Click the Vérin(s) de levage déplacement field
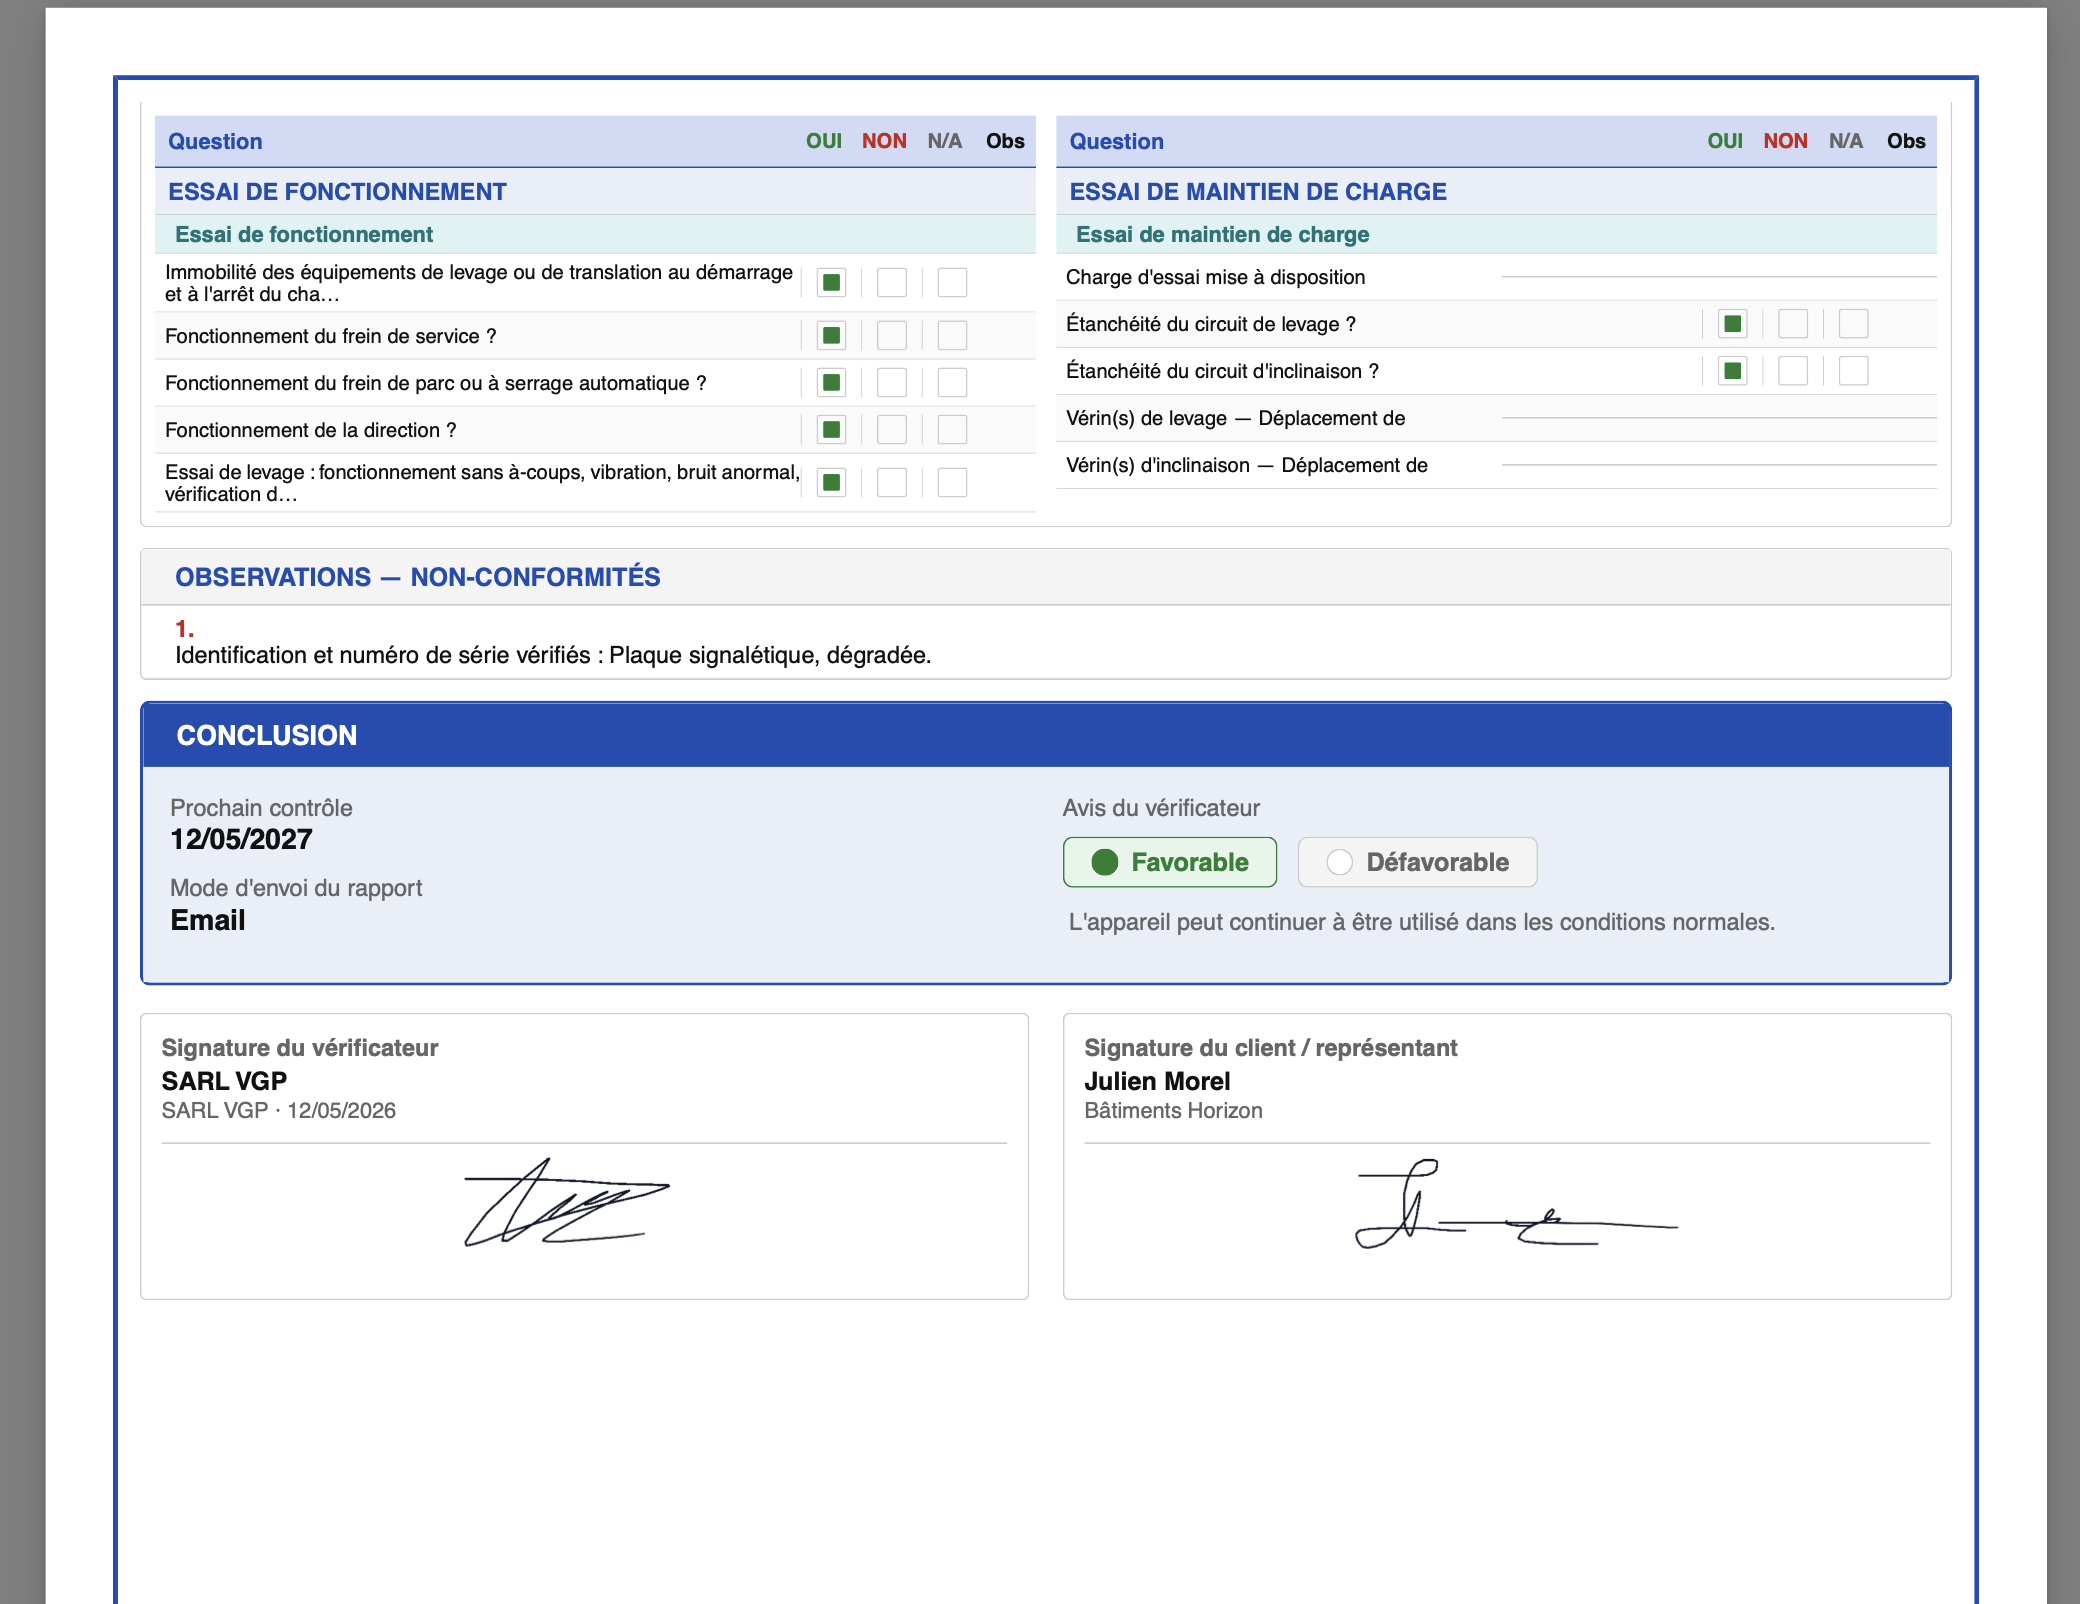This screenshot has width=2080, height=1604. click(x=1719, y=418)
